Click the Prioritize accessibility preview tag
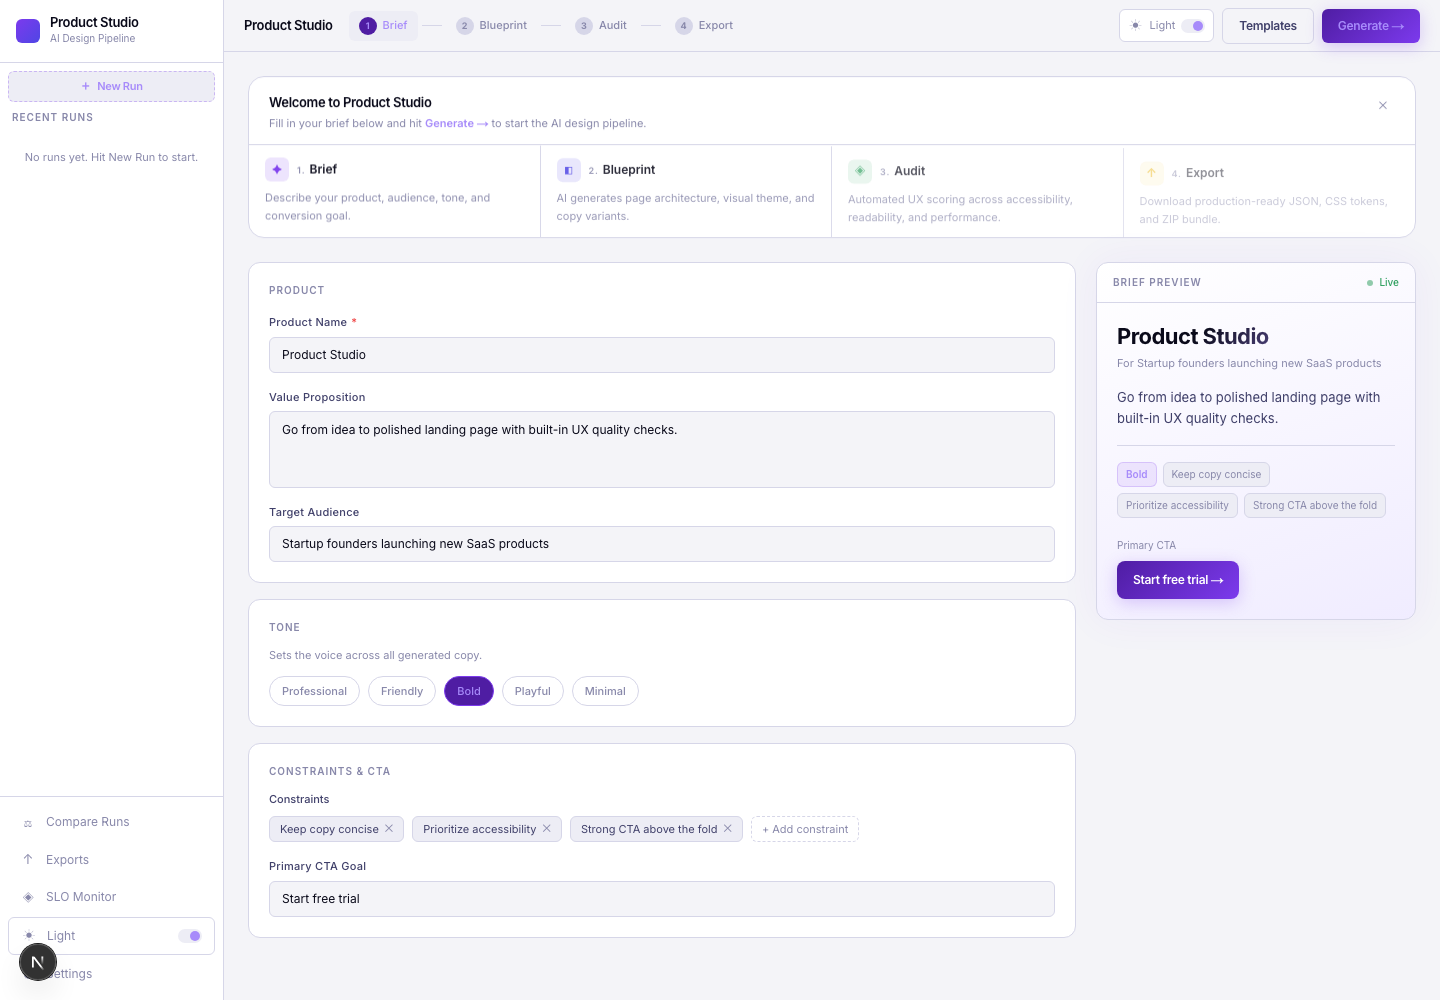 pyautogui.click(x=1177, y=506)
